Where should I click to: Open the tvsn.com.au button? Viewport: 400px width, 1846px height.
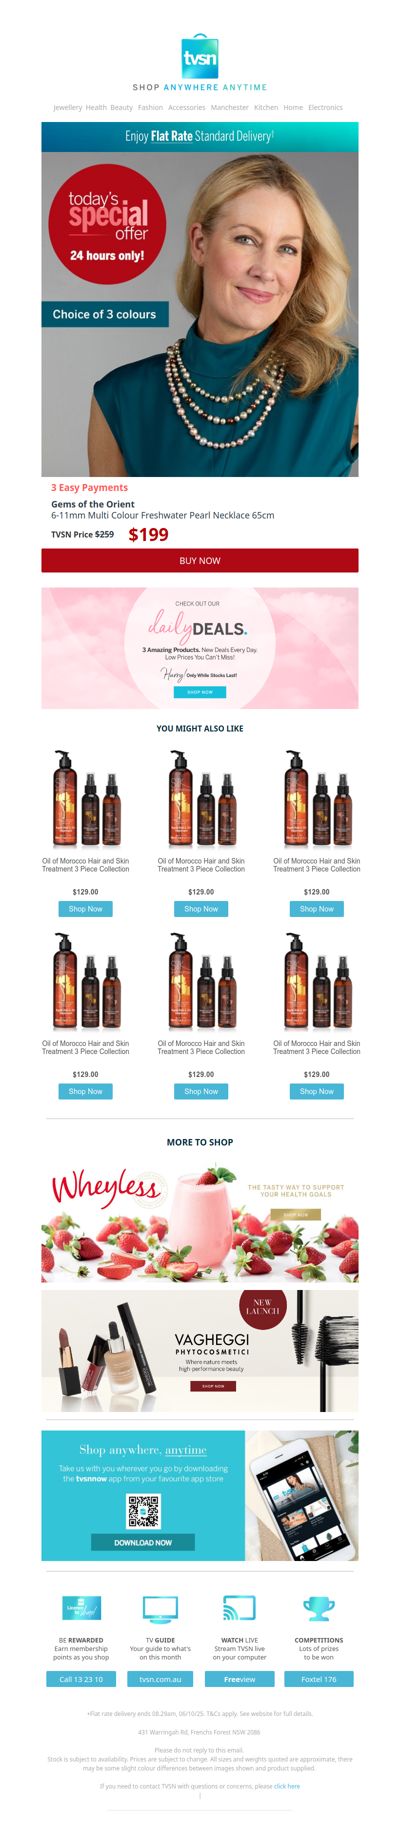[160, 1679]
